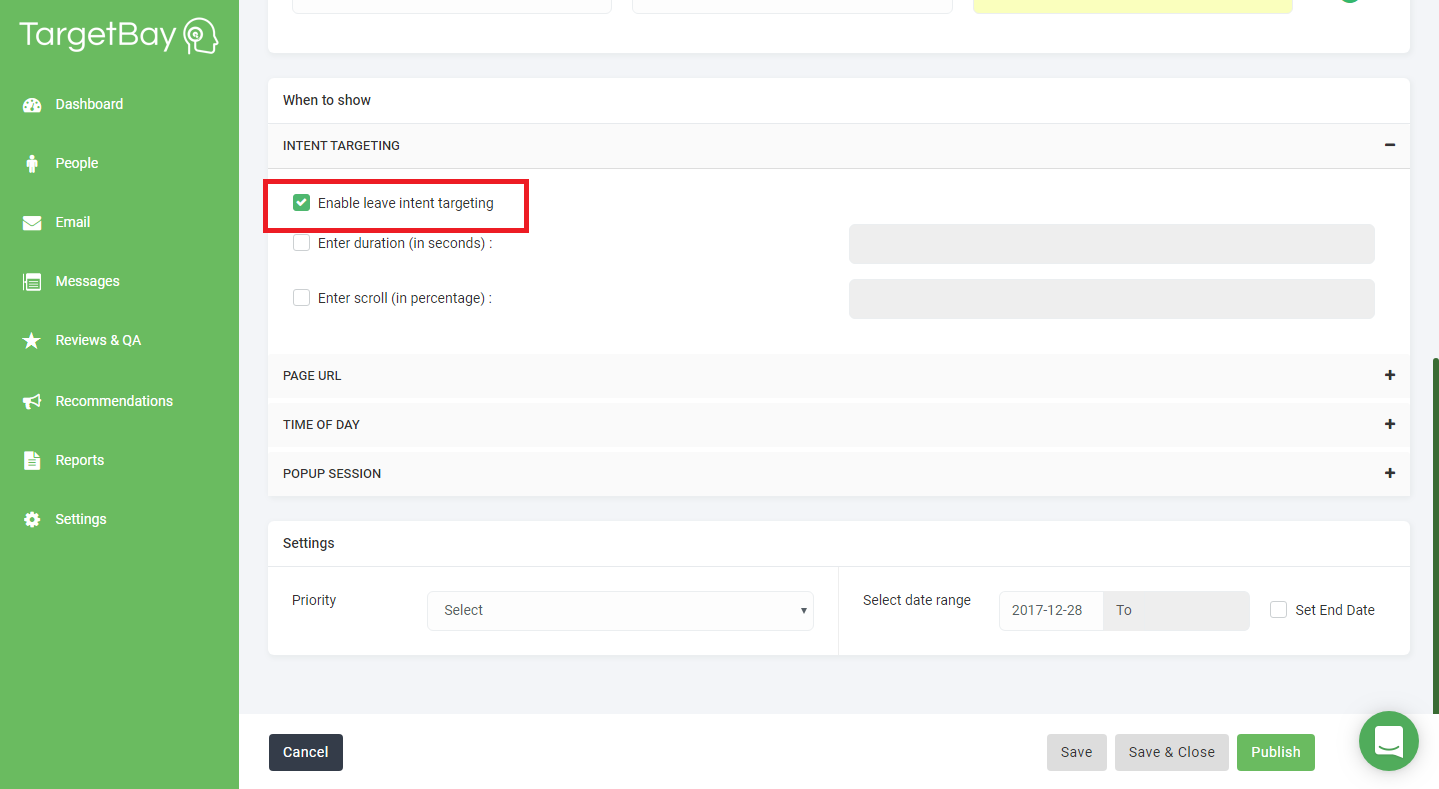This screenshot has height=789, width=1439.
Task: Go to Recommendations
Action: (114, 401)
